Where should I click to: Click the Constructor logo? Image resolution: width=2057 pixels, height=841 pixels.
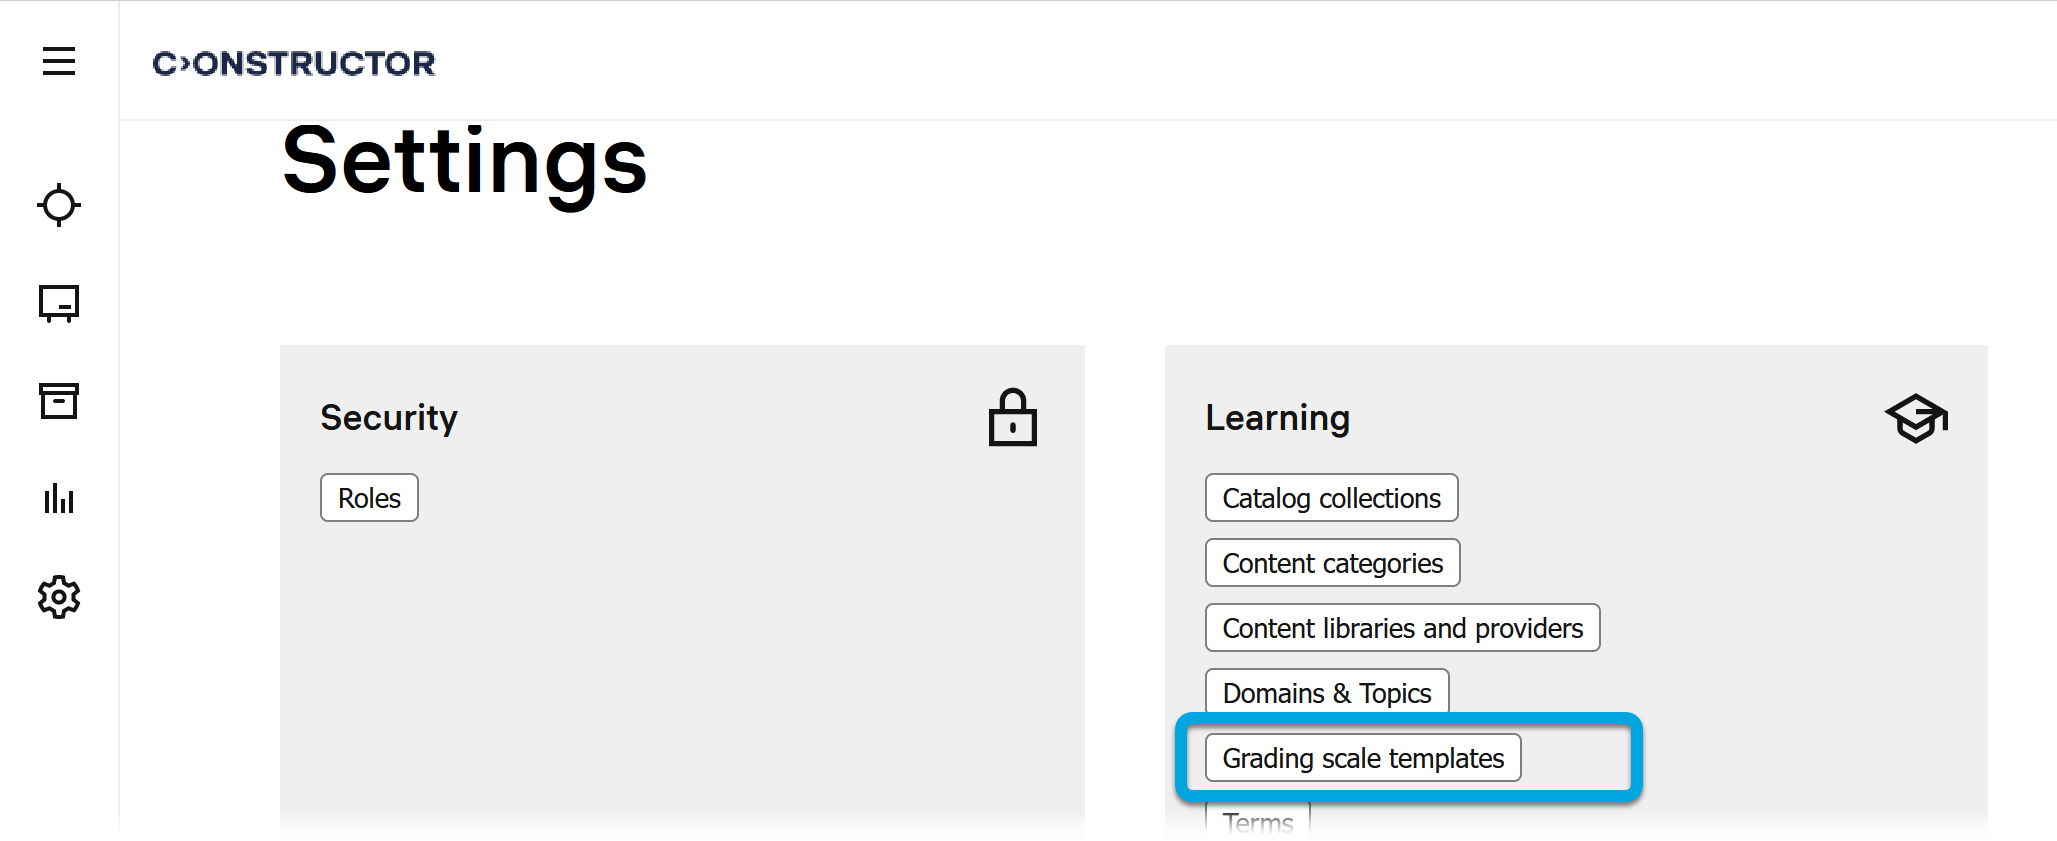294,63
